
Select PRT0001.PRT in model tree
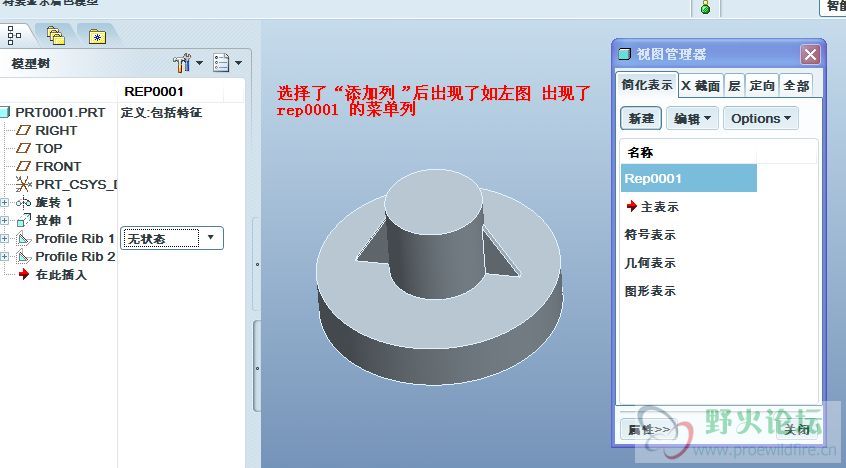[x=60, y=112]
